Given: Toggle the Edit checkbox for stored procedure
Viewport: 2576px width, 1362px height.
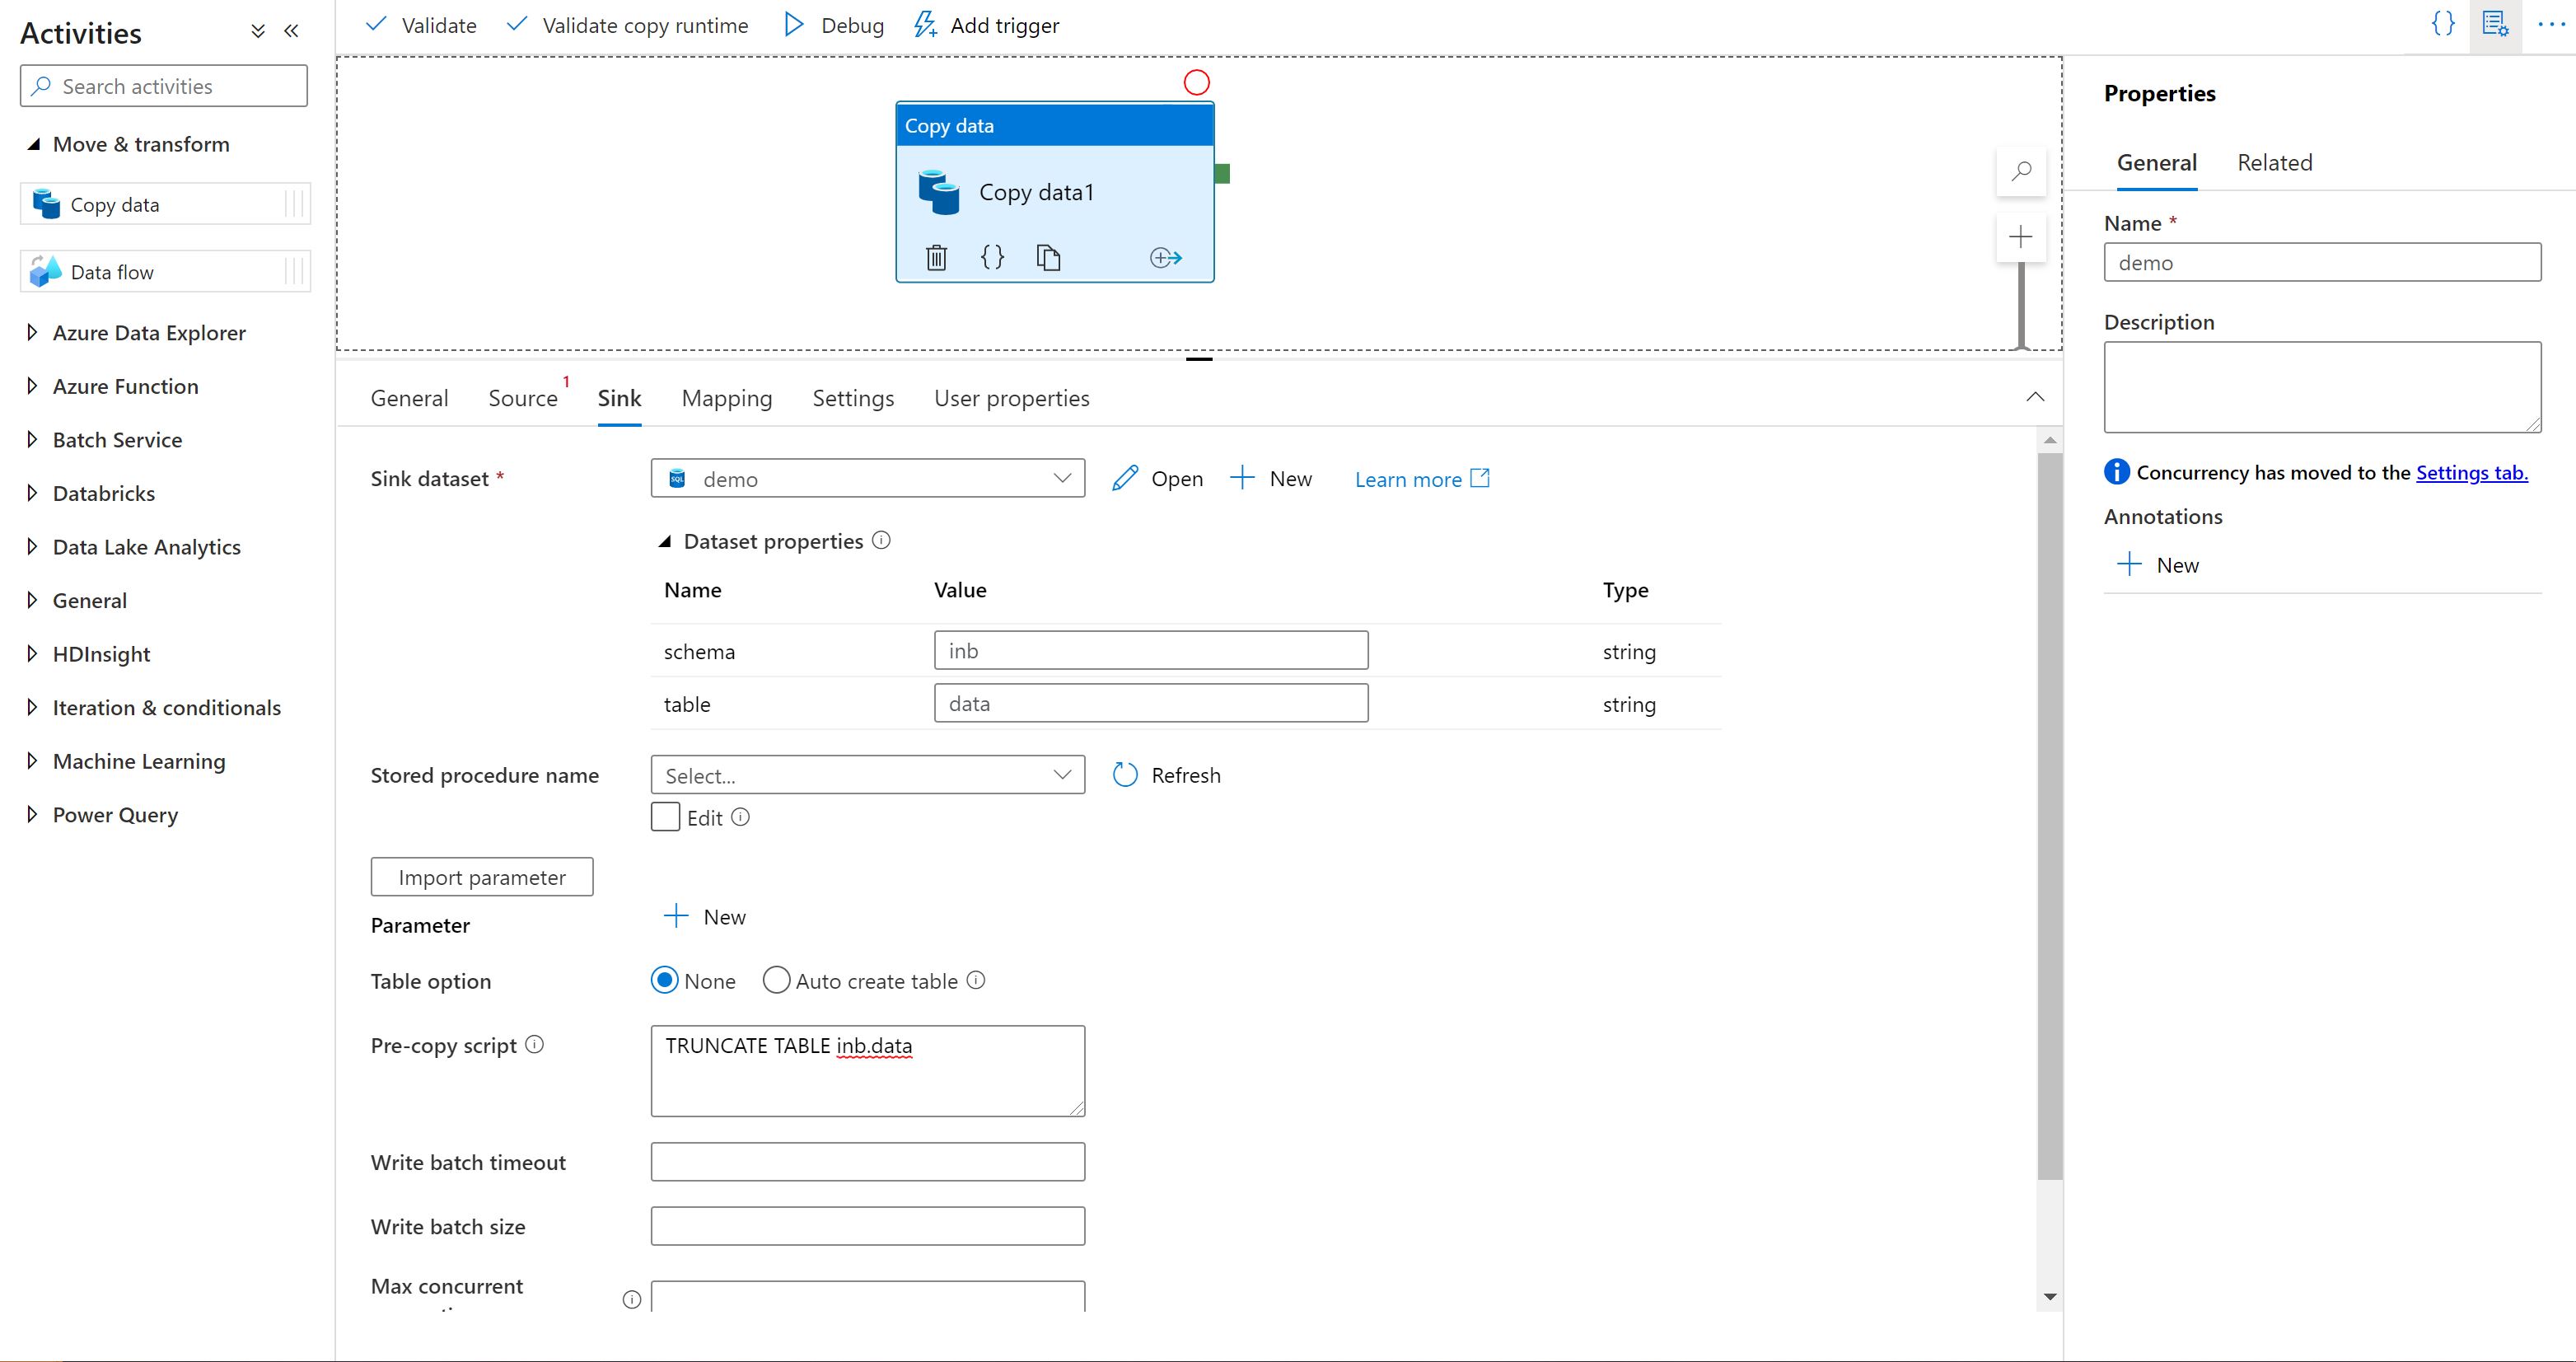Looking at the screenshot, I should point(666,817).
